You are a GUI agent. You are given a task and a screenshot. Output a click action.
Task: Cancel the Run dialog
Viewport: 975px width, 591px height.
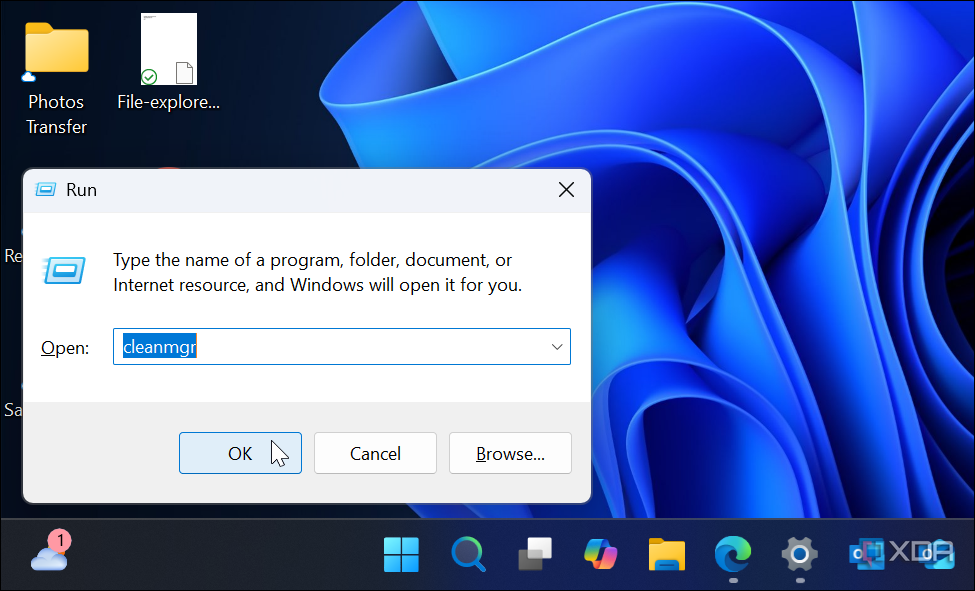point(375,454)
